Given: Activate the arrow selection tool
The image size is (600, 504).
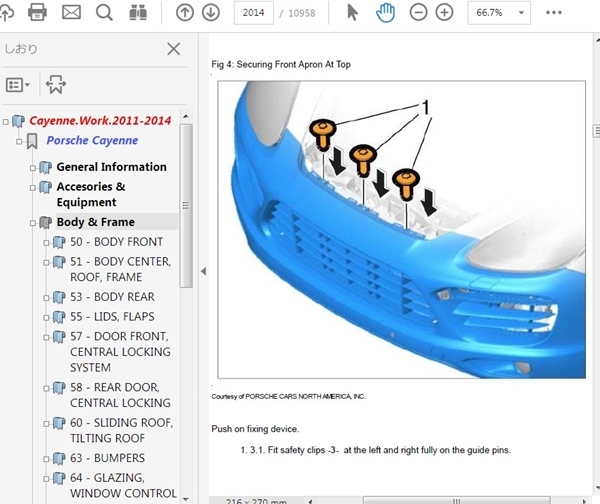Looking at the screenshot, I should point(352,12).
